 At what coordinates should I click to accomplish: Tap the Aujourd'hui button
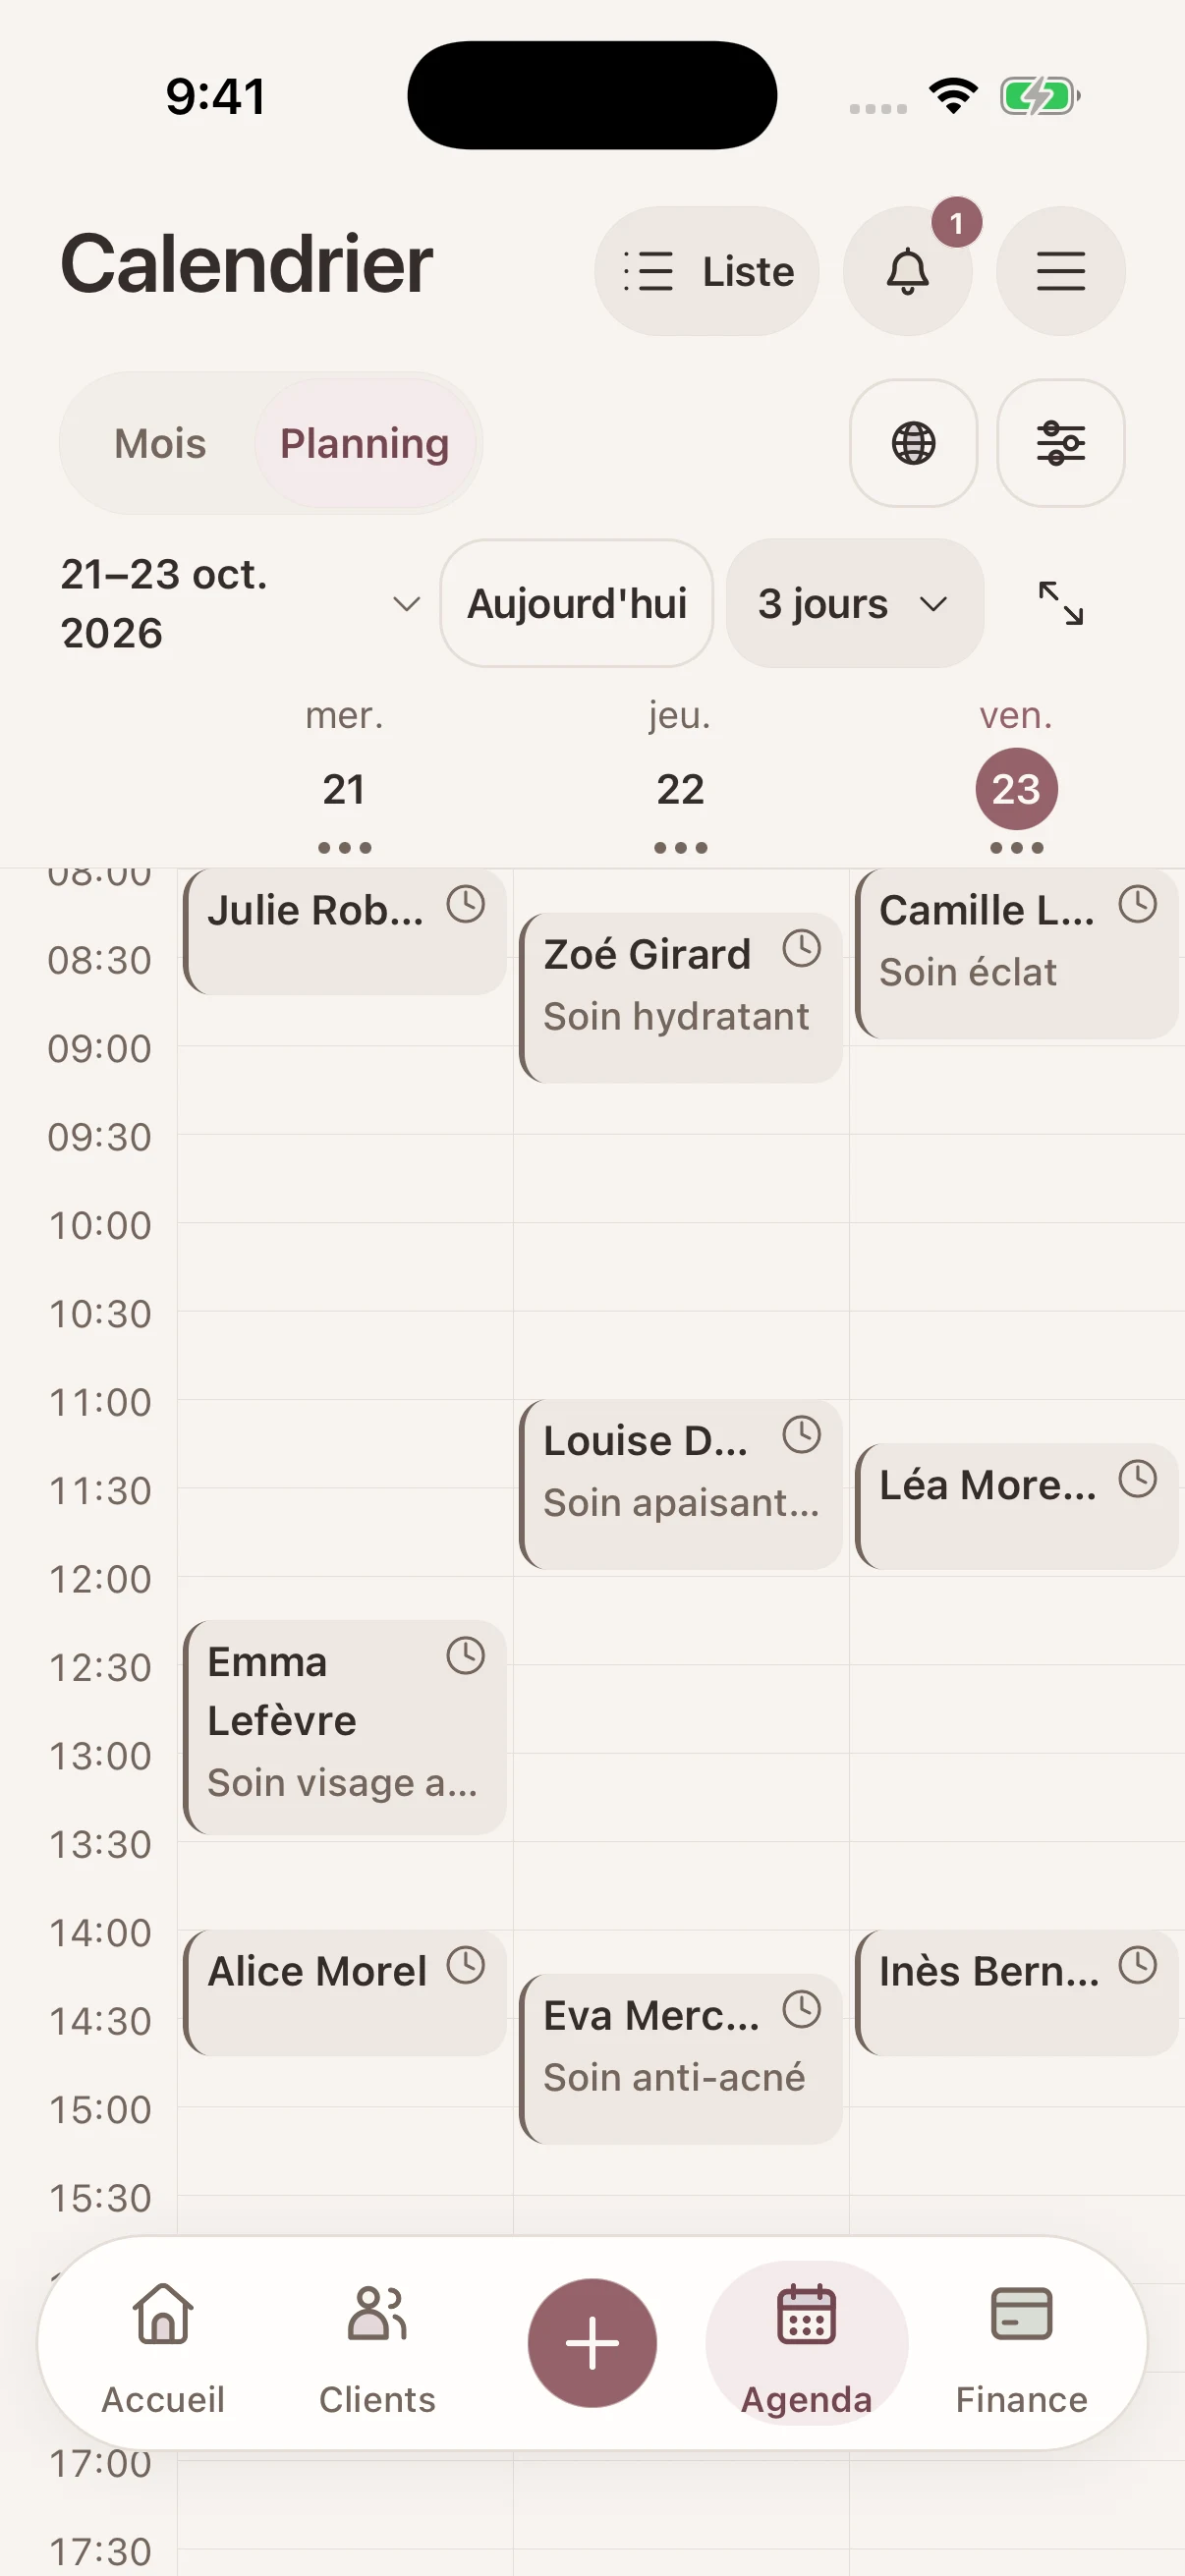[576, 603]
